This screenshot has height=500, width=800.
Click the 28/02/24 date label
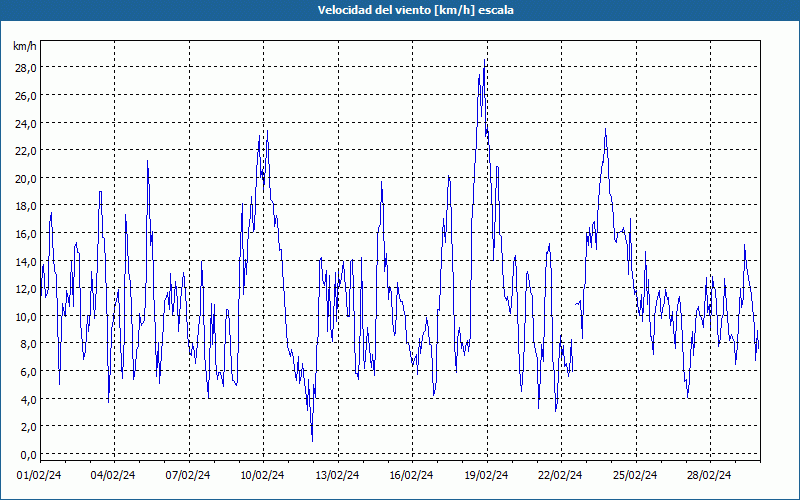coord(709,476)
